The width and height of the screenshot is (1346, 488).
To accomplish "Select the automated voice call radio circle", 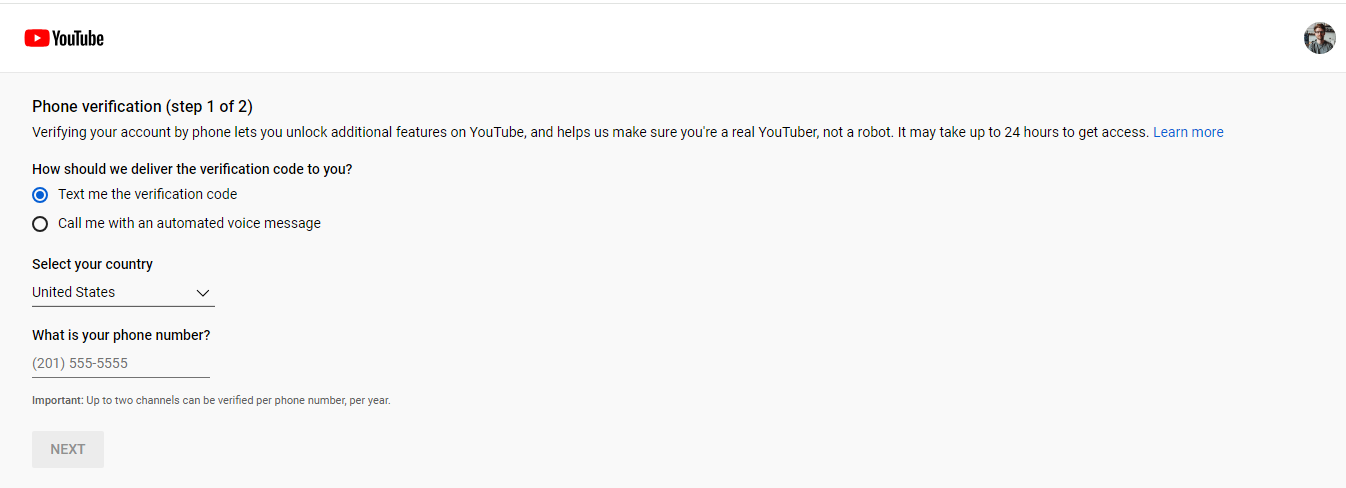I will (40, 224).
